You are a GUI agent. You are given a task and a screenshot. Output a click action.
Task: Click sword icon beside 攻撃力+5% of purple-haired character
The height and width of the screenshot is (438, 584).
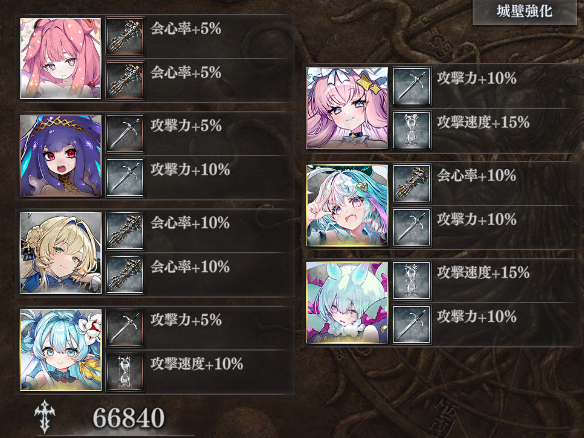(125, 134)
